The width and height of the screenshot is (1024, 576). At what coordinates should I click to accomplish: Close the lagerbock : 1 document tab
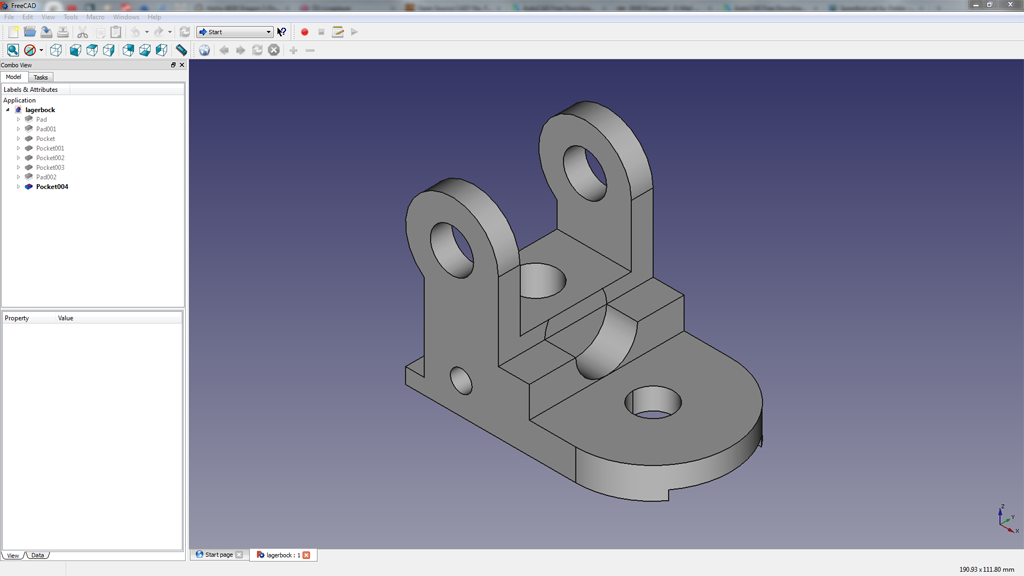pyautogui.click(x=306, y=555)
